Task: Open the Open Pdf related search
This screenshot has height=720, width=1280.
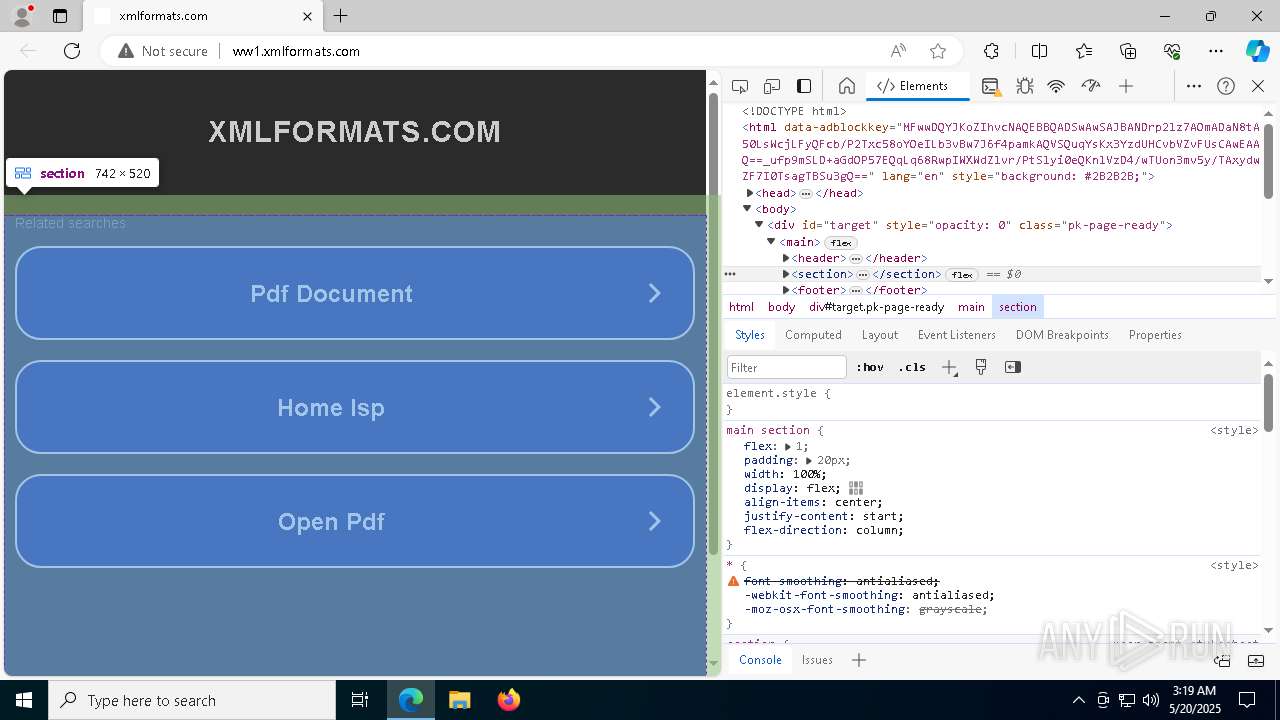Action: 355,521
